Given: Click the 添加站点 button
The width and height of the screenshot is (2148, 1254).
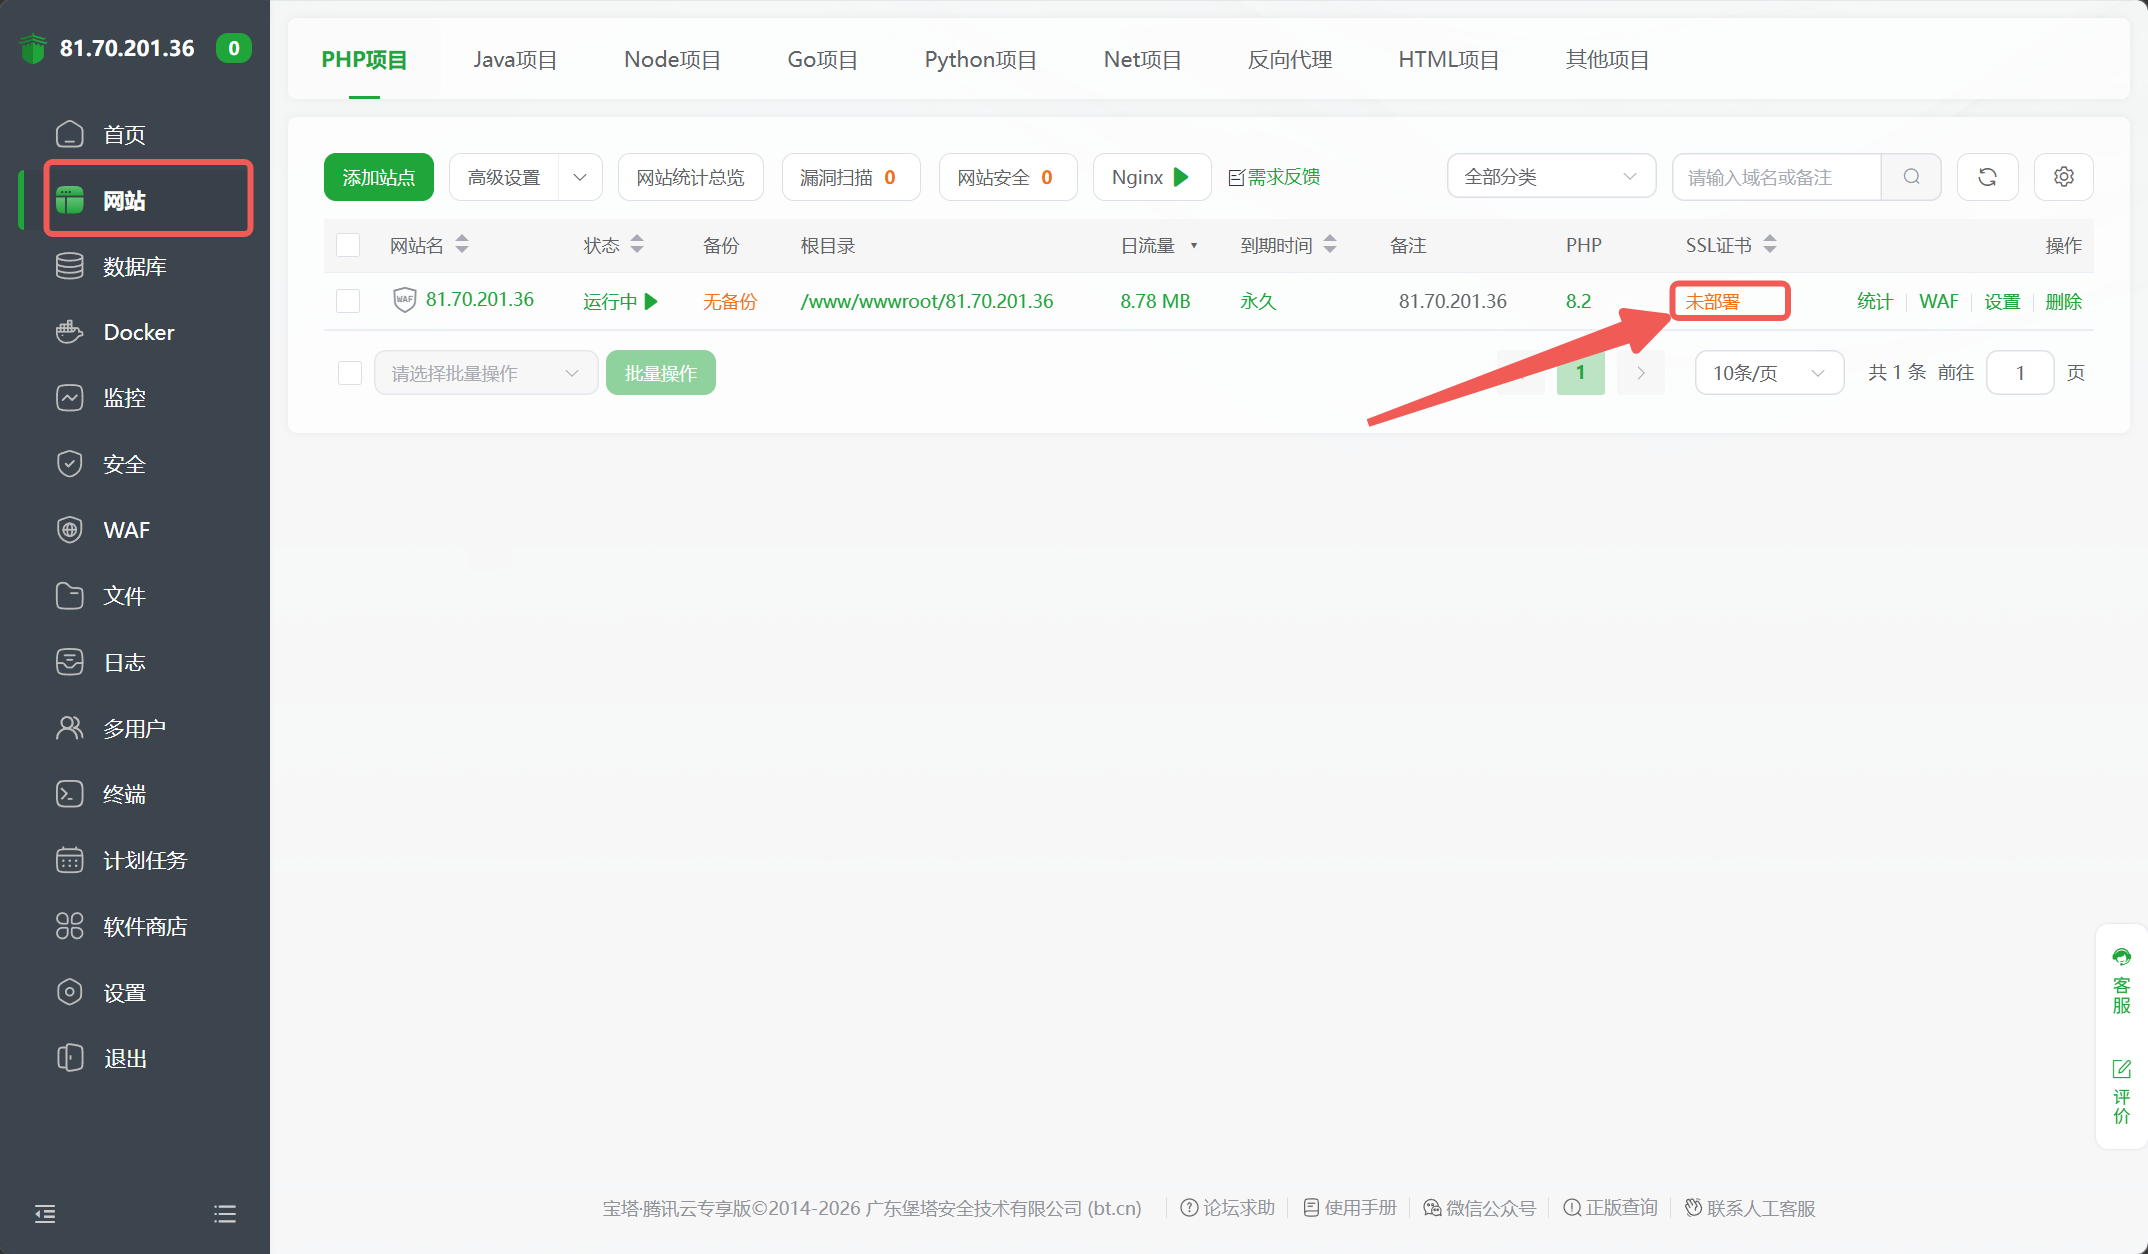Looking at the screenshot, I should 378,177.
